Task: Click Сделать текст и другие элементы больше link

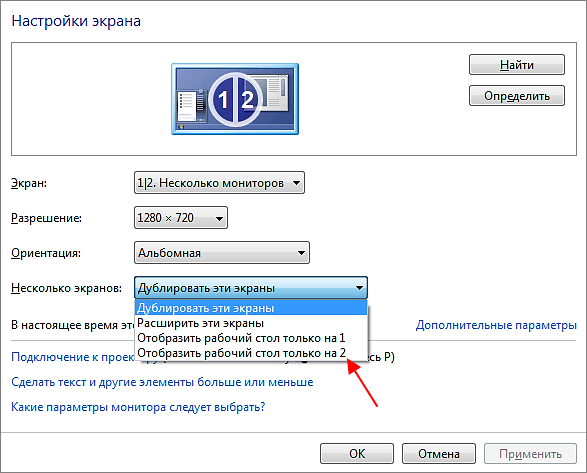Action: [x=162, y=382]
